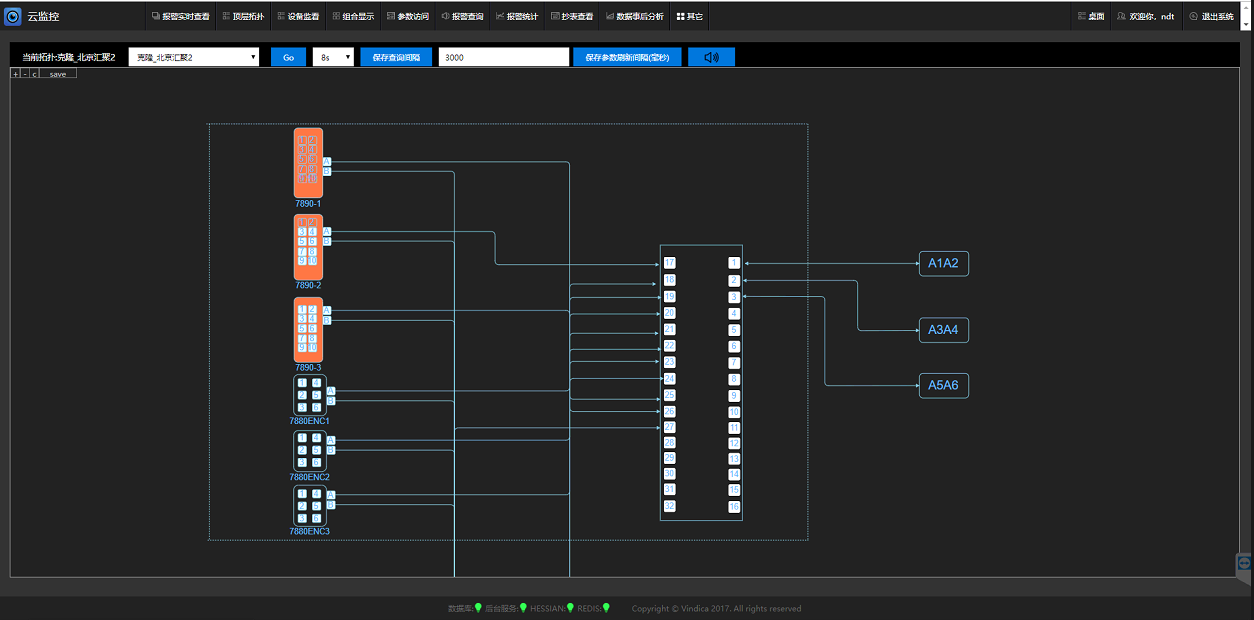Zoom in topology with the + button
1254x620 pixels.
pos(15,74)
